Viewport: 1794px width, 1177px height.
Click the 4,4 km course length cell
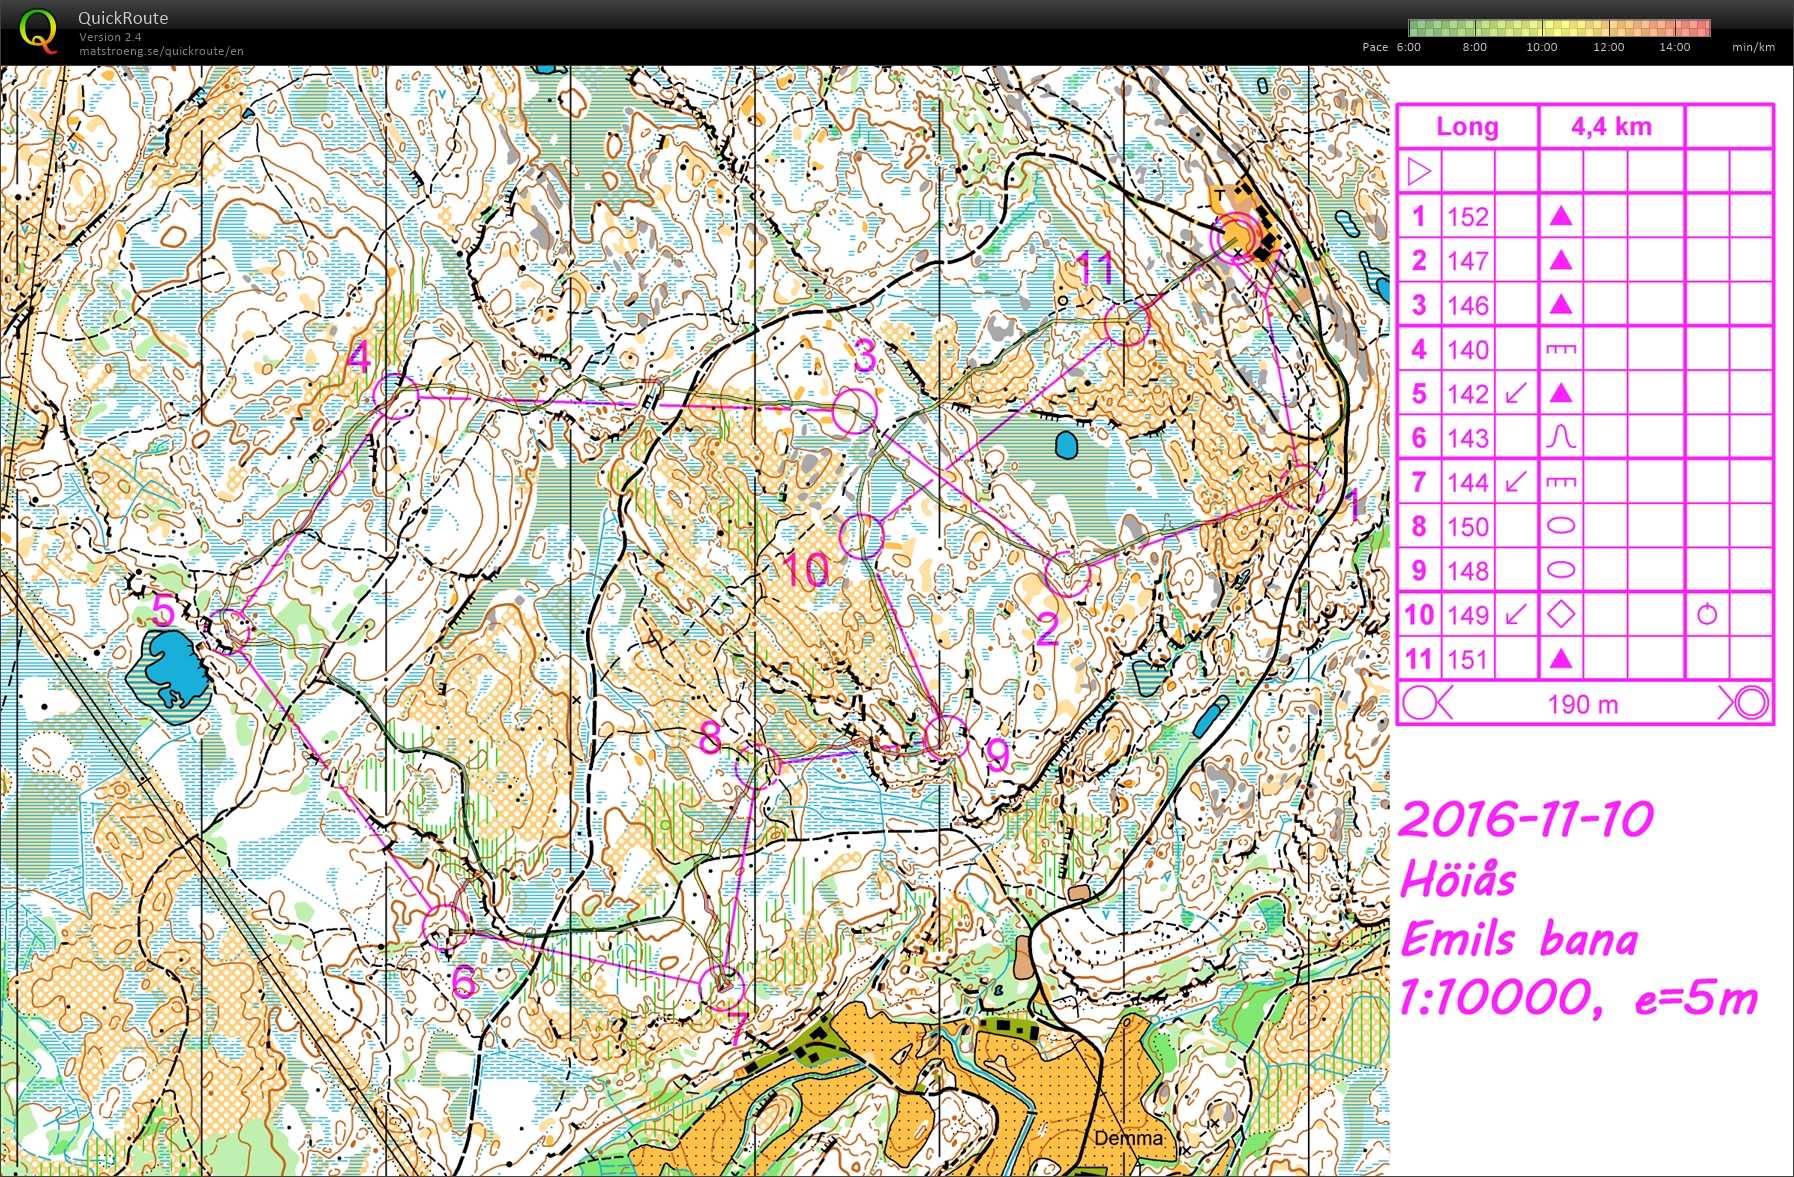[x=1611, y=126]
